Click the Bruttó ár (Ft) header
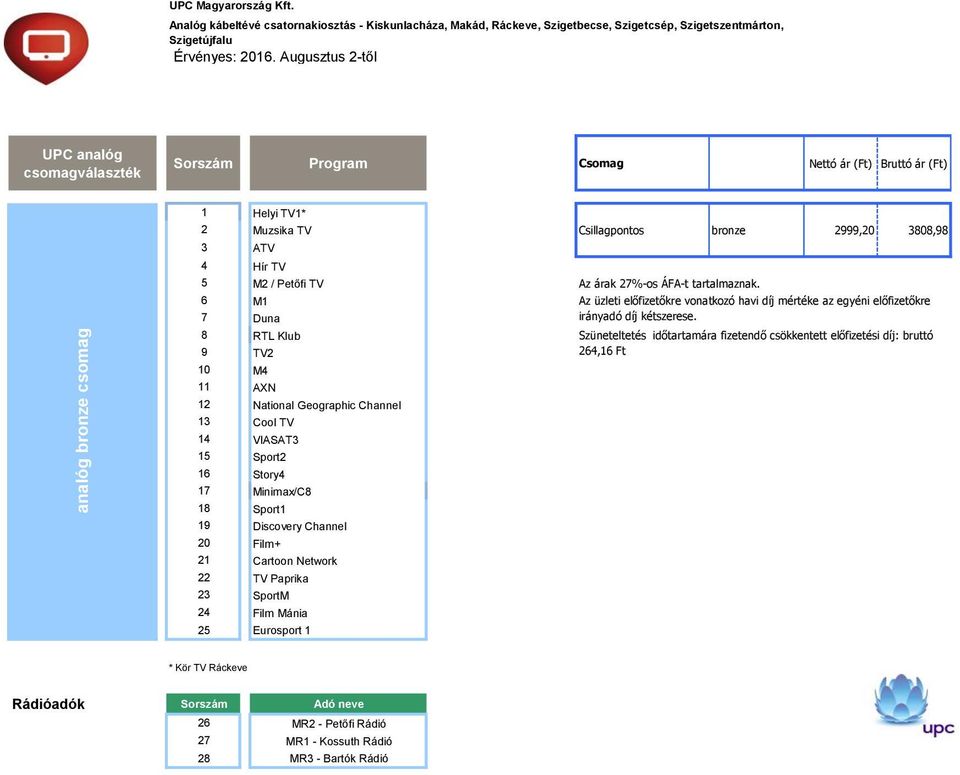 coord(913,163)
